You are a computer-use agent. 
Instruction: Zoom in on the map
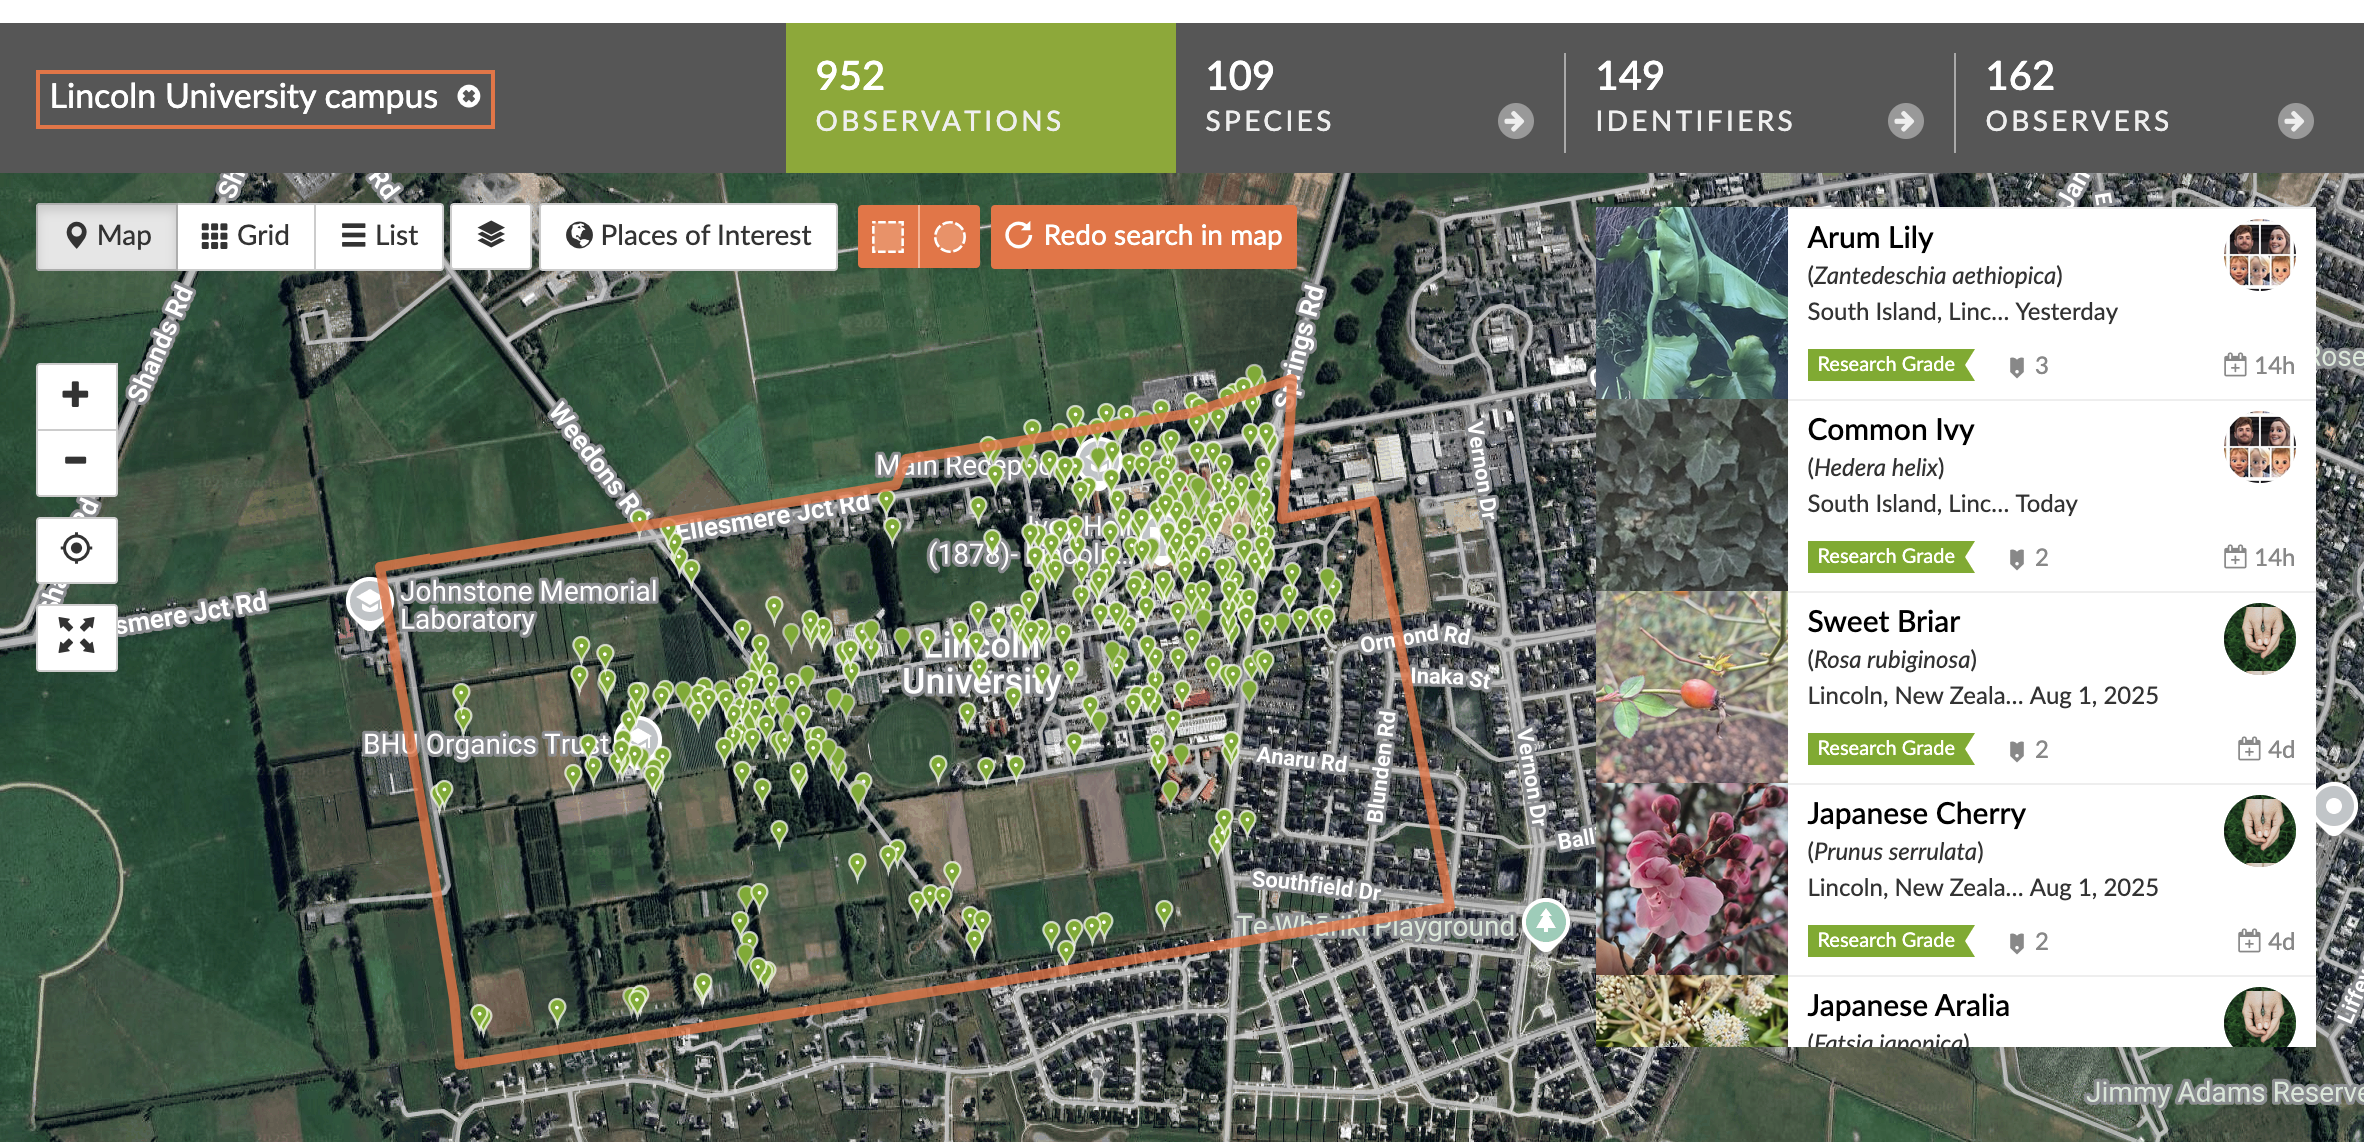point(76,395)
